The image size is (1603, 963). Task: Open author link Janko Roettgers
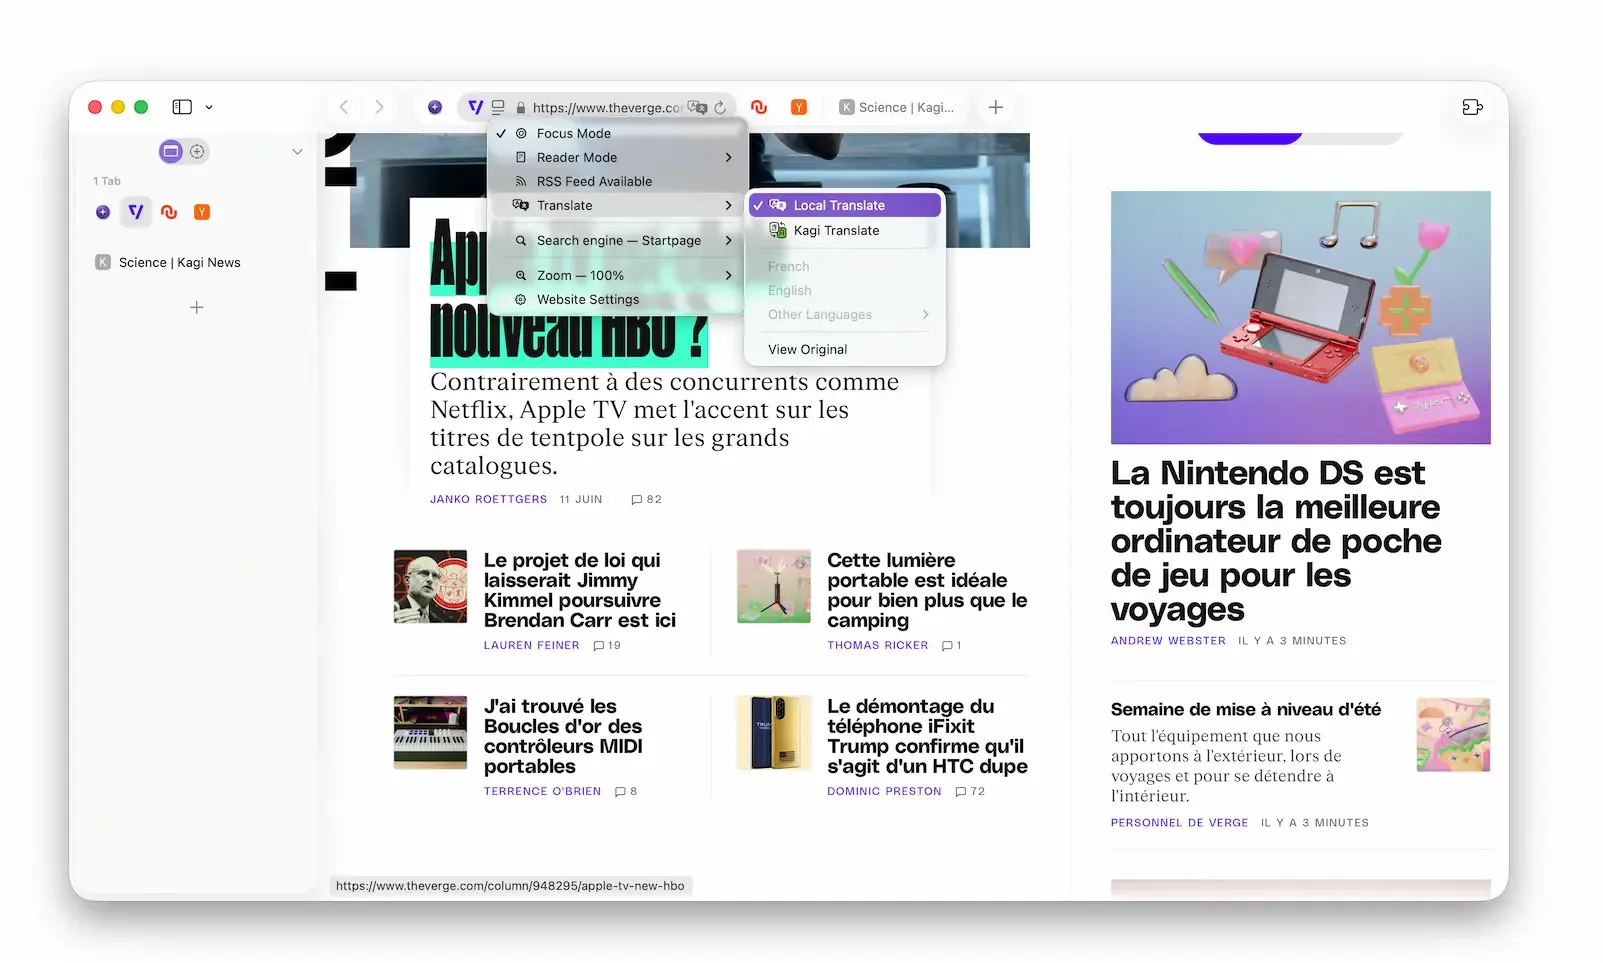[x=488, y=499]
